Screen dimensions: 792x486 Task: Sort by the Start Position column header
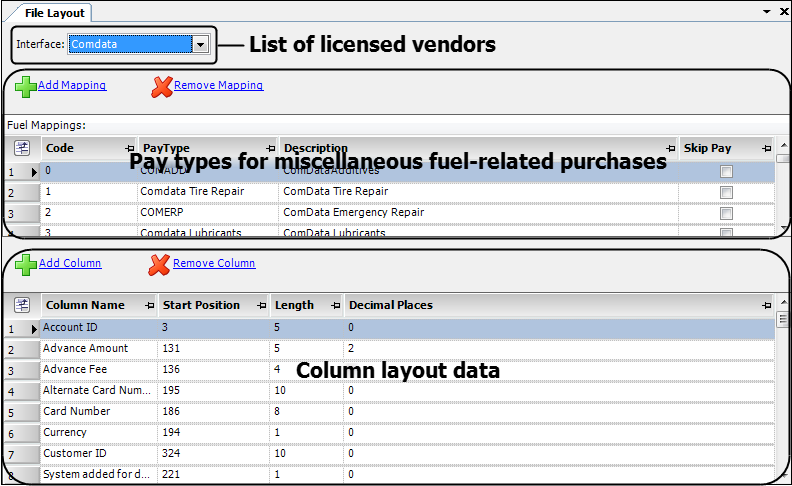pyautogui.click(x=205, y=305)
